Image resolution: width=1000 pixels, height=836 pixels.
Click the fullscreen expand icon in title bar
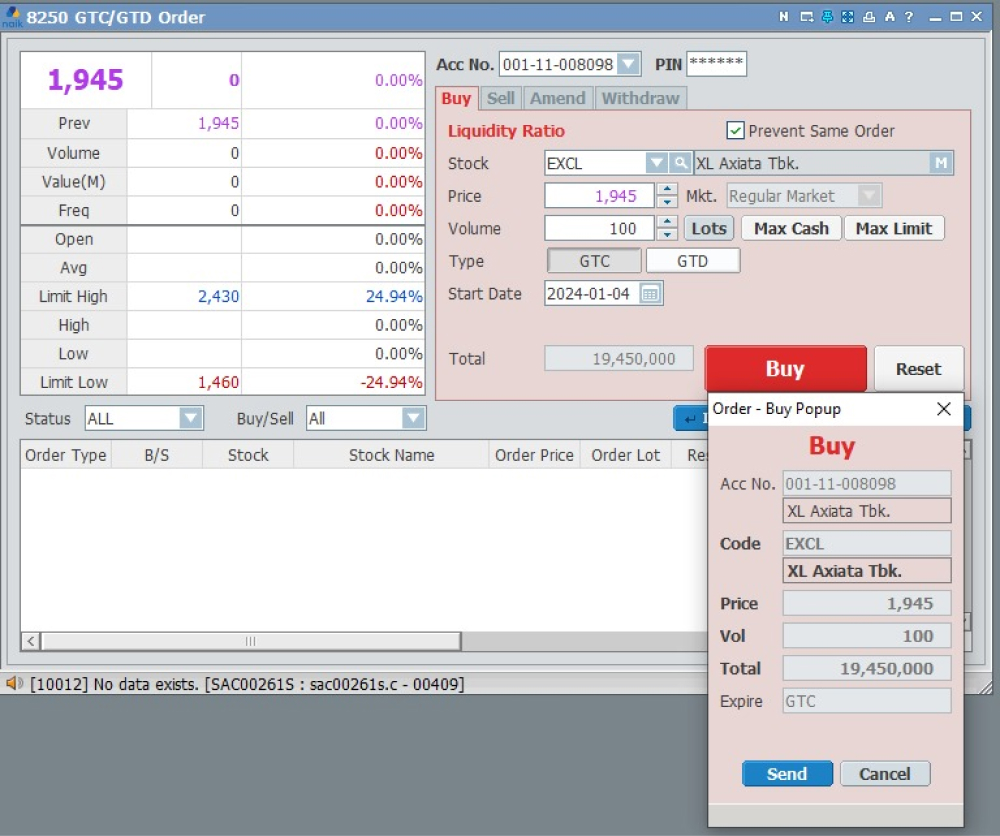(847, 17)
